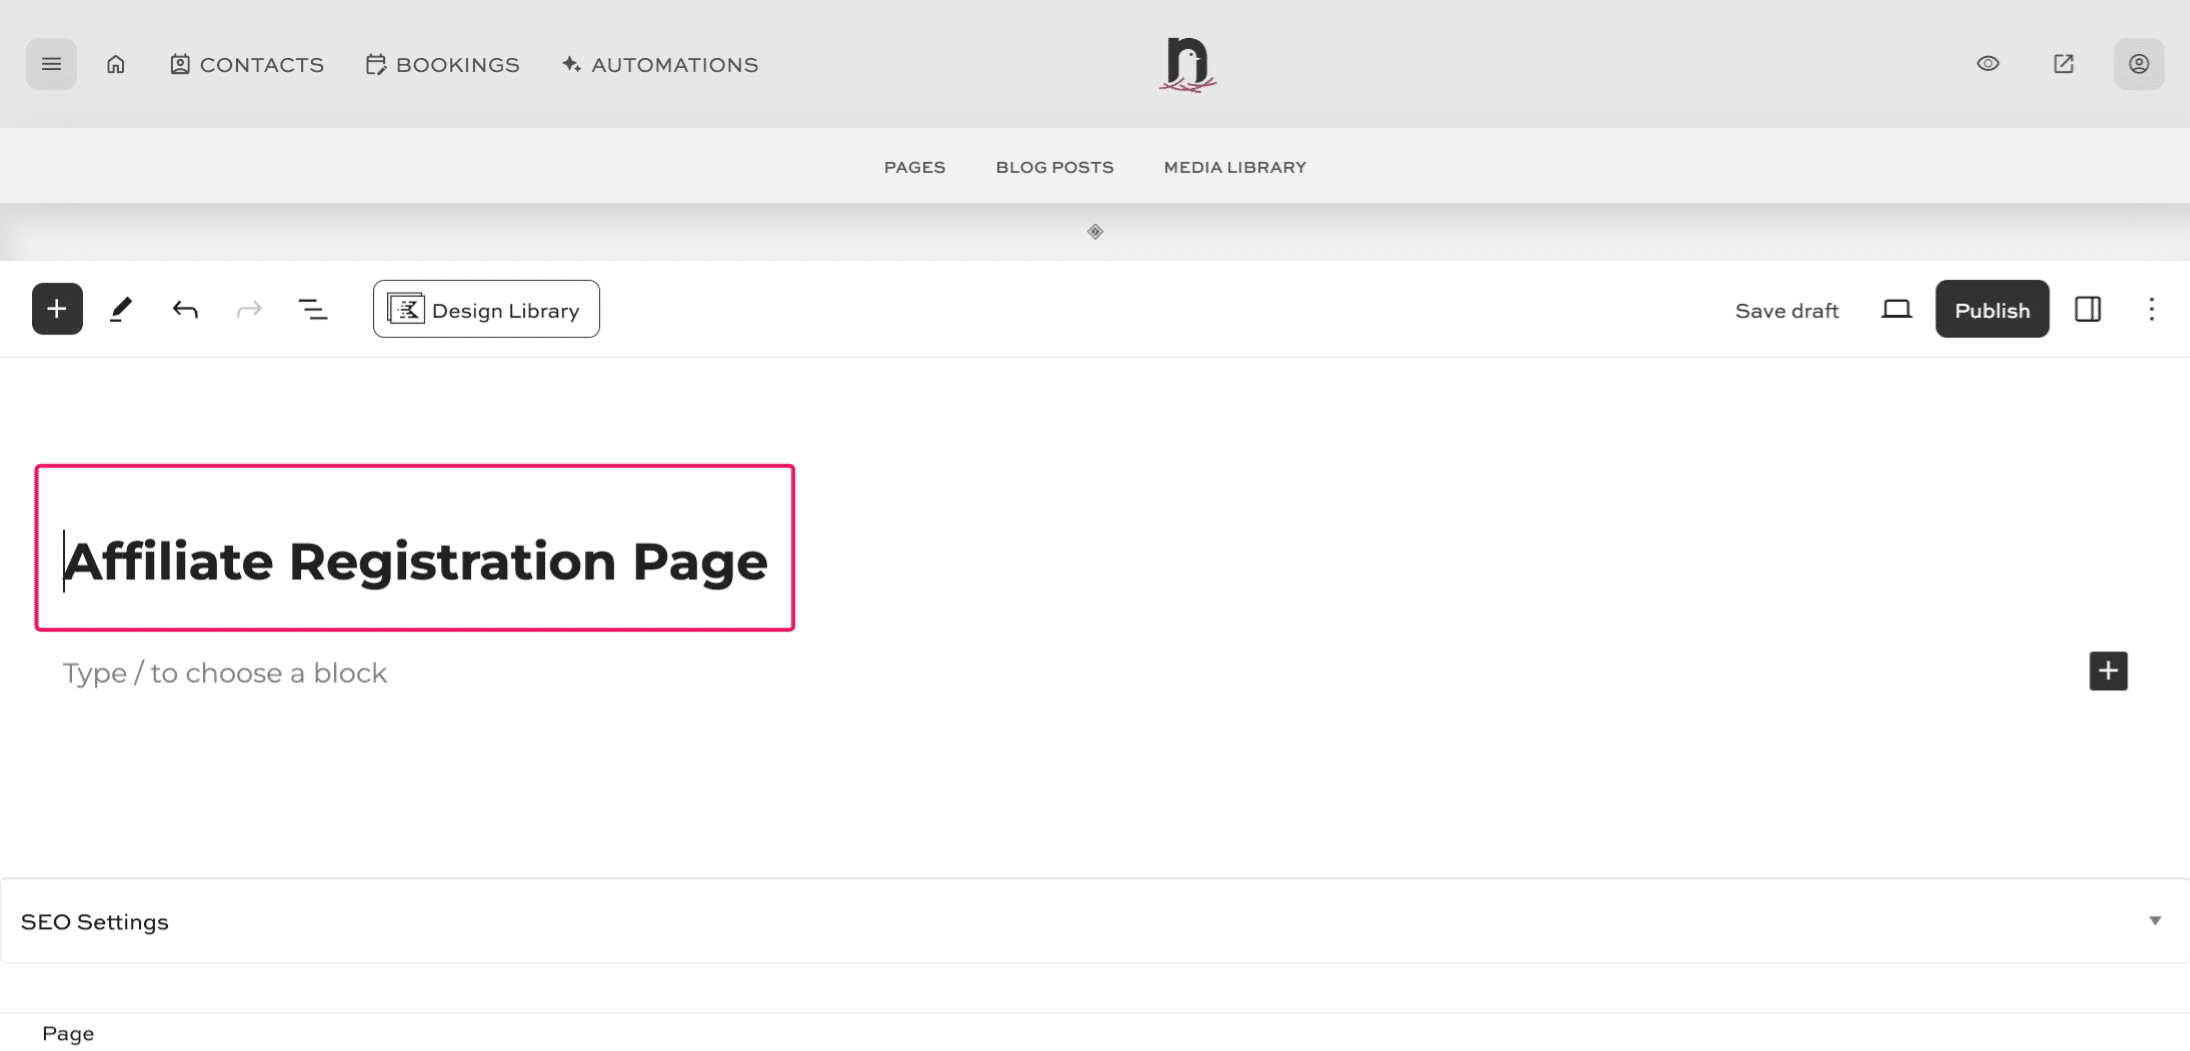Click the Page breadcrumb at the bottom

[68, 1034]
